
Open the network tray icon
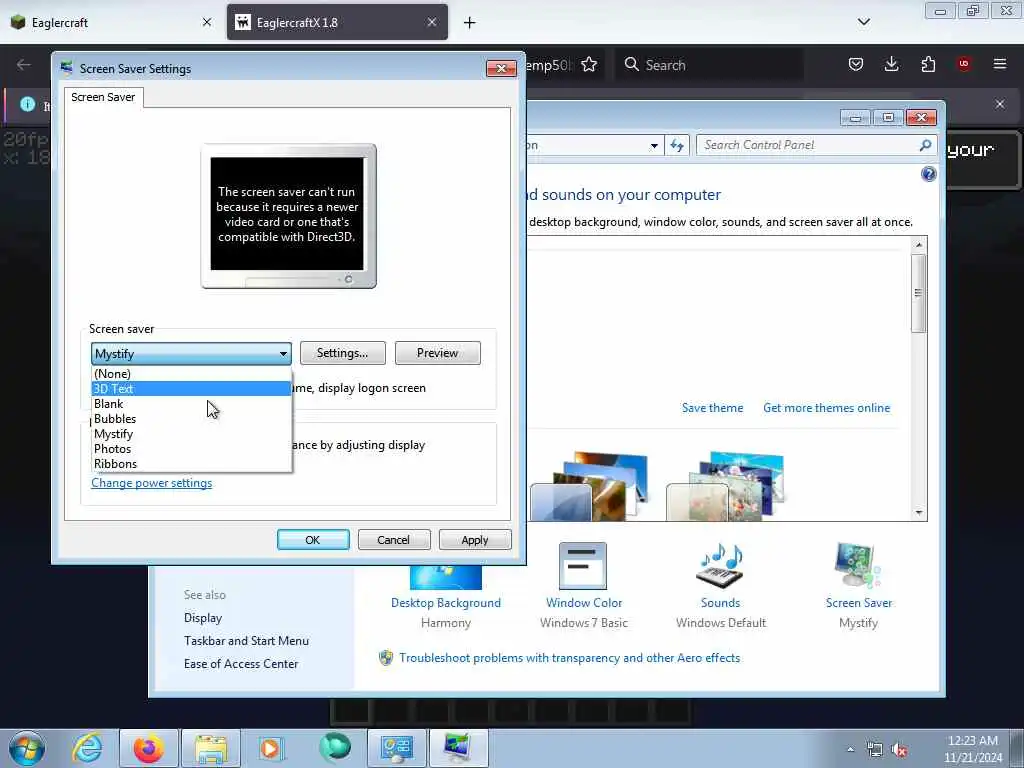pos(874,750)
